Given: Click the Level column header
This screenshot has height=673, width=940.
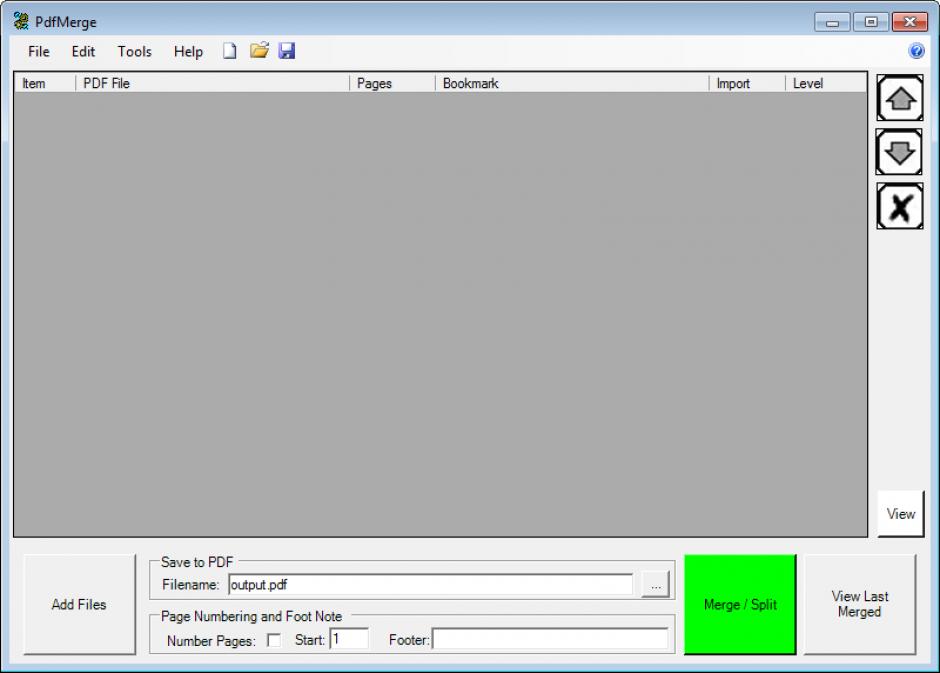Looking at the screenshot, I should [825, 83].
